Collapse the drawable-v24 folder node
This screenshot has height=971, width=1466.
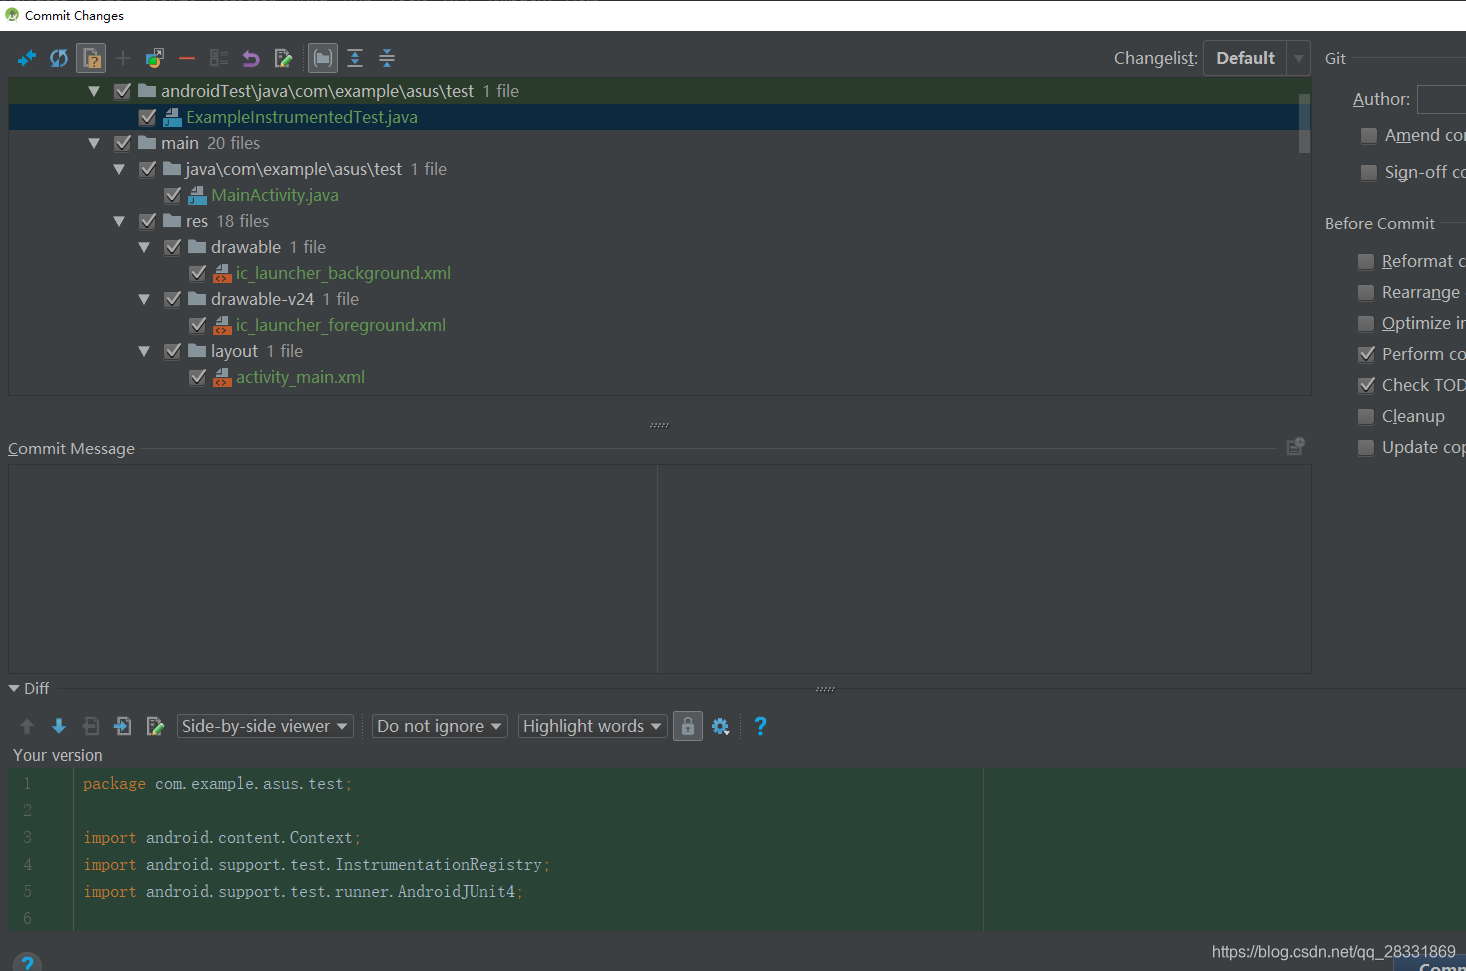(x=144, y=299)
